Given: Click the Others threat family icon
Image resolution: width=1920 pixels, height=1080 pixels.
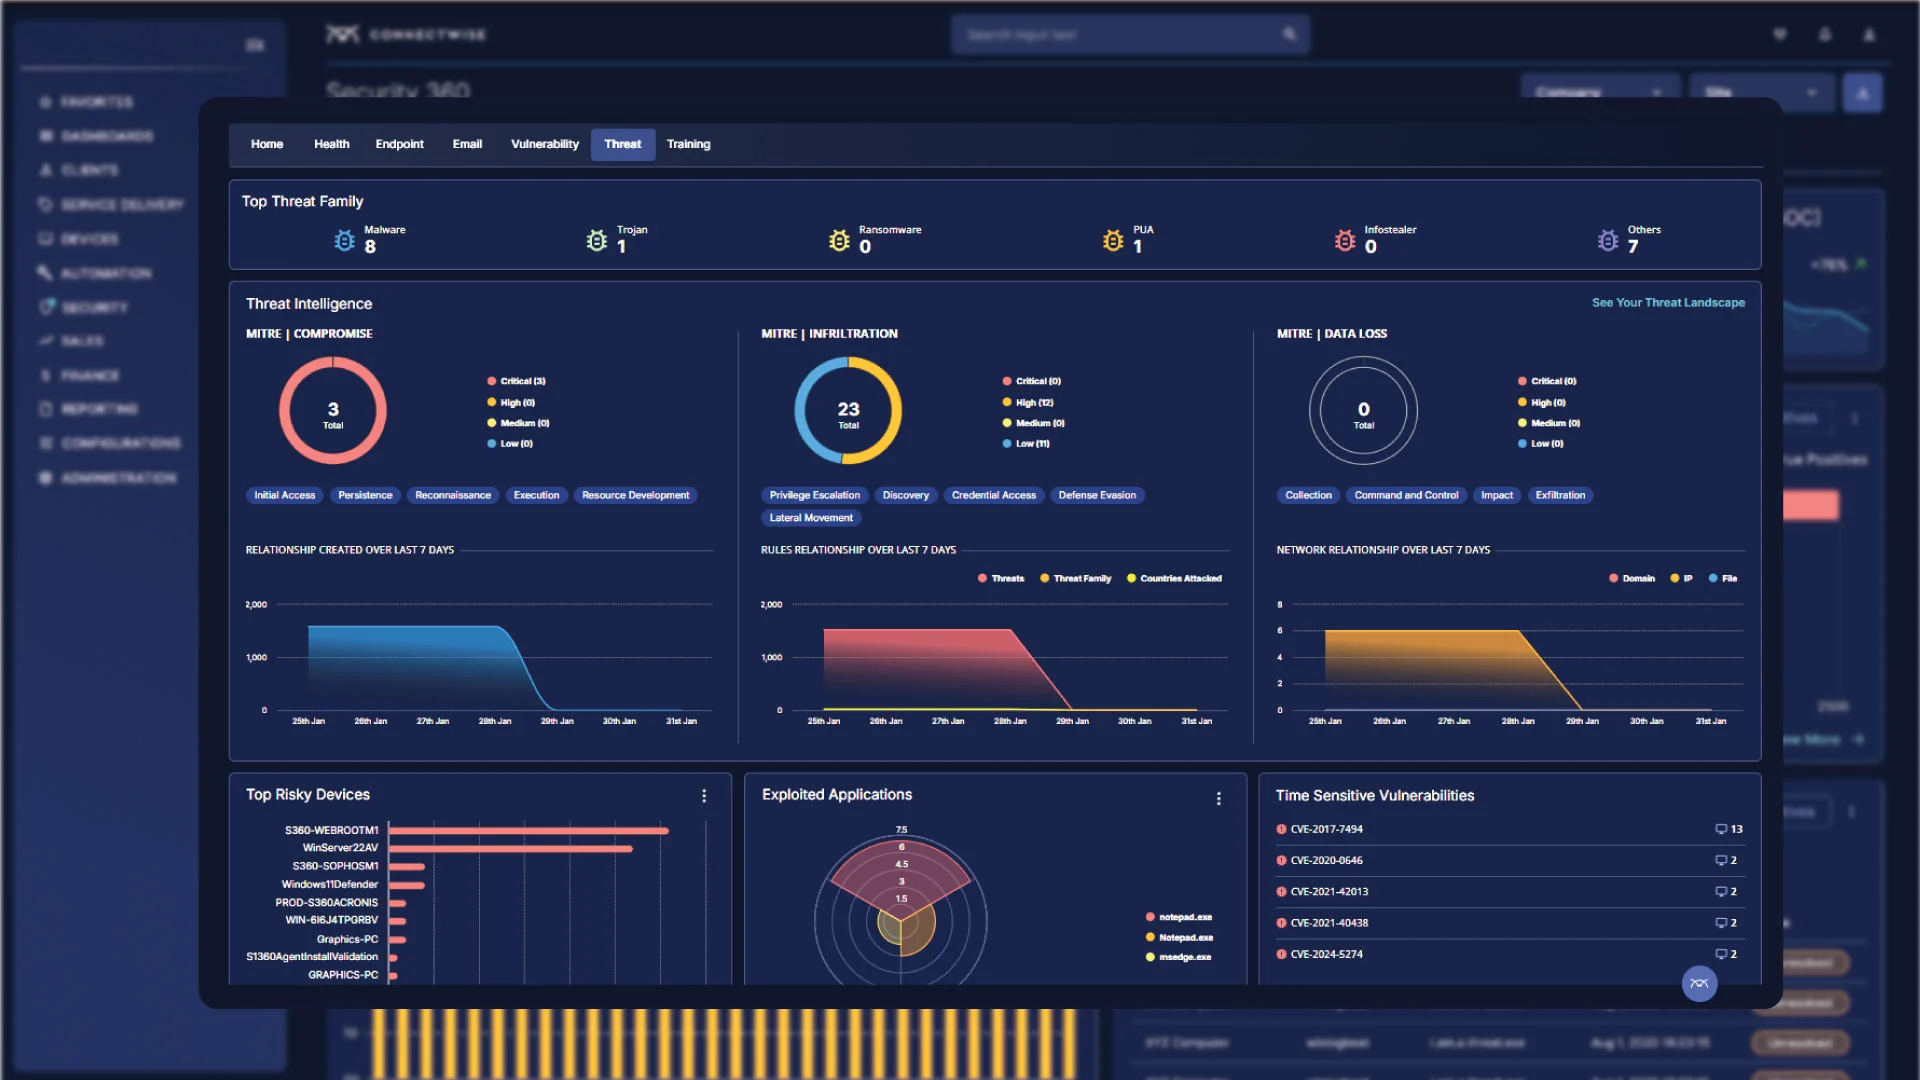Looking at the screenshot, I should tap(1608, 241).
